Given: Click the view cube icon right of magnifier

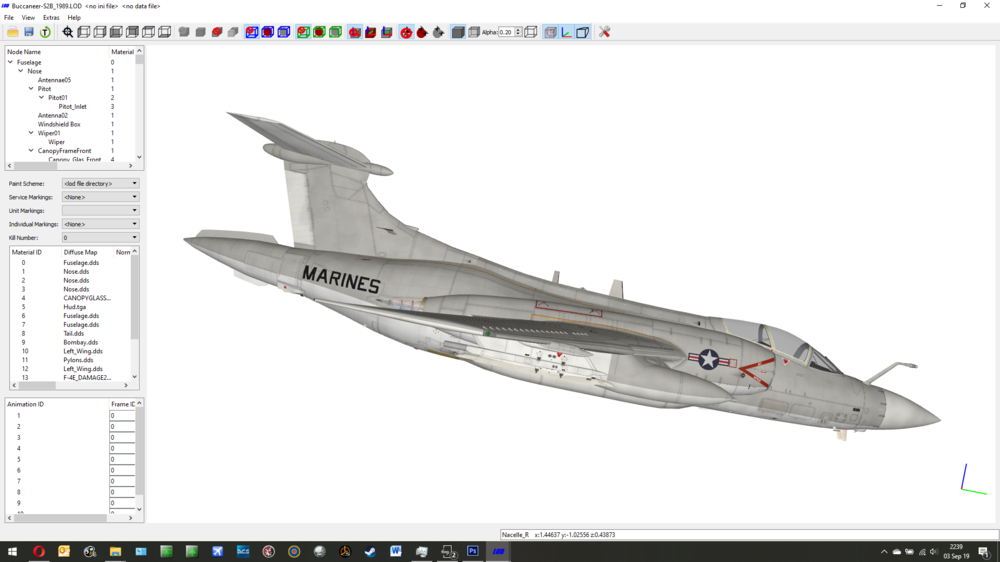Looking at the screenshot, I should point(84,32).
